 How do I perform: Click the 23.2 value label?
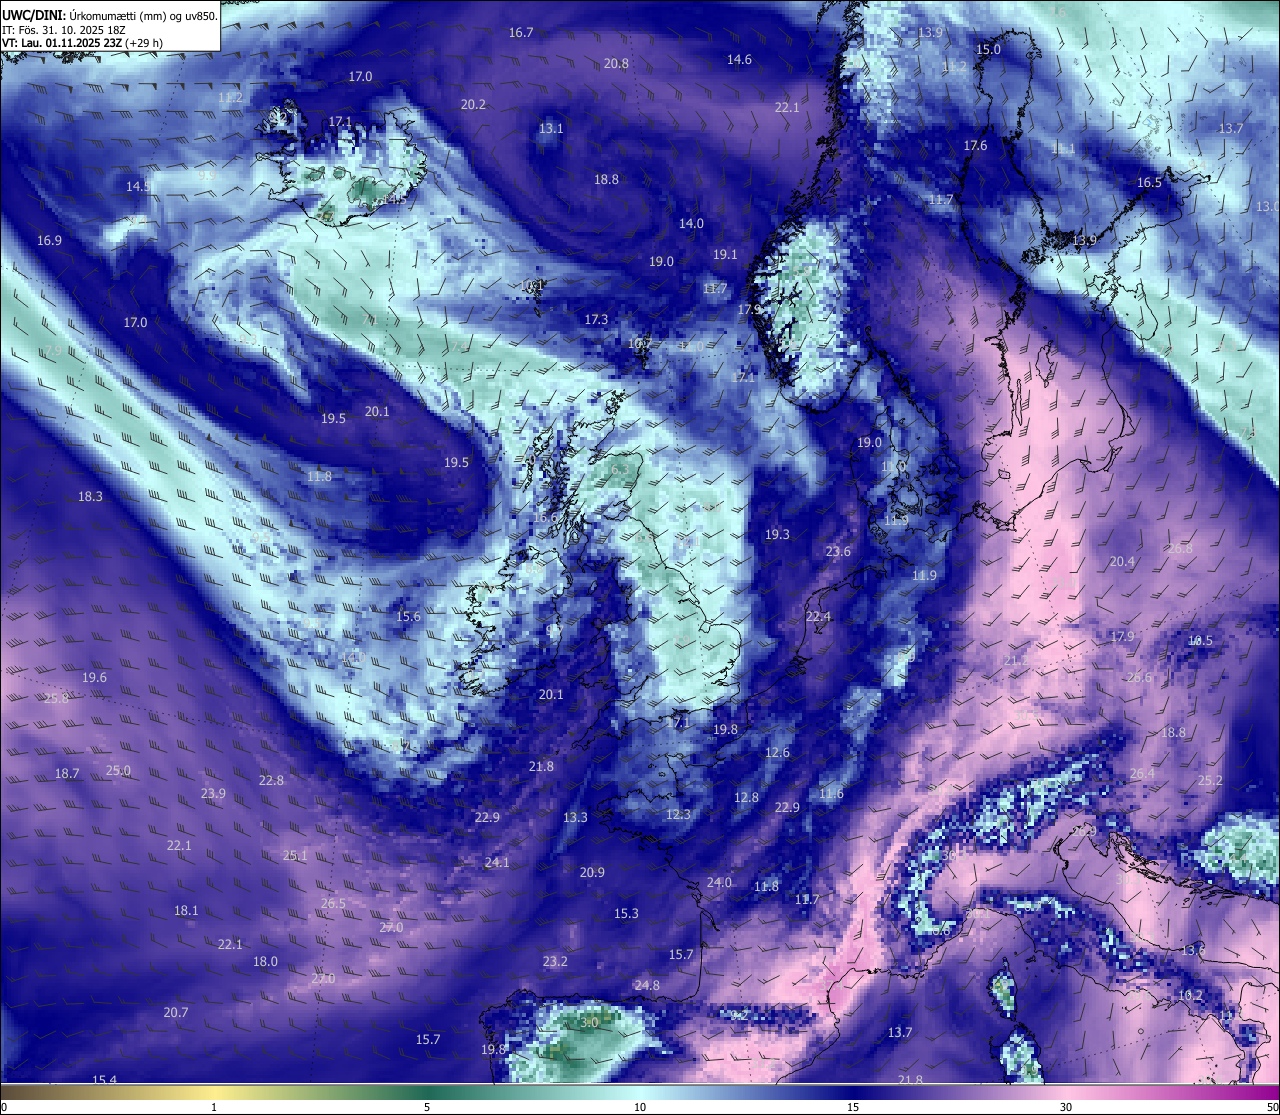pos(555,961)
